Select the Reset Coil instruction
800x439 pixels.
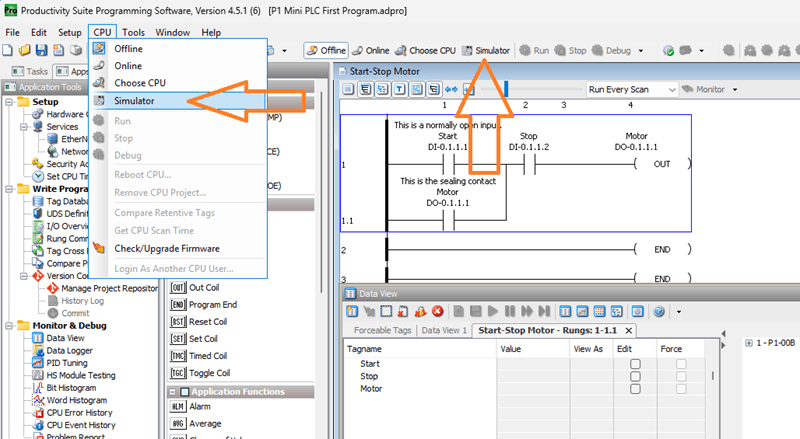[199, 322]
